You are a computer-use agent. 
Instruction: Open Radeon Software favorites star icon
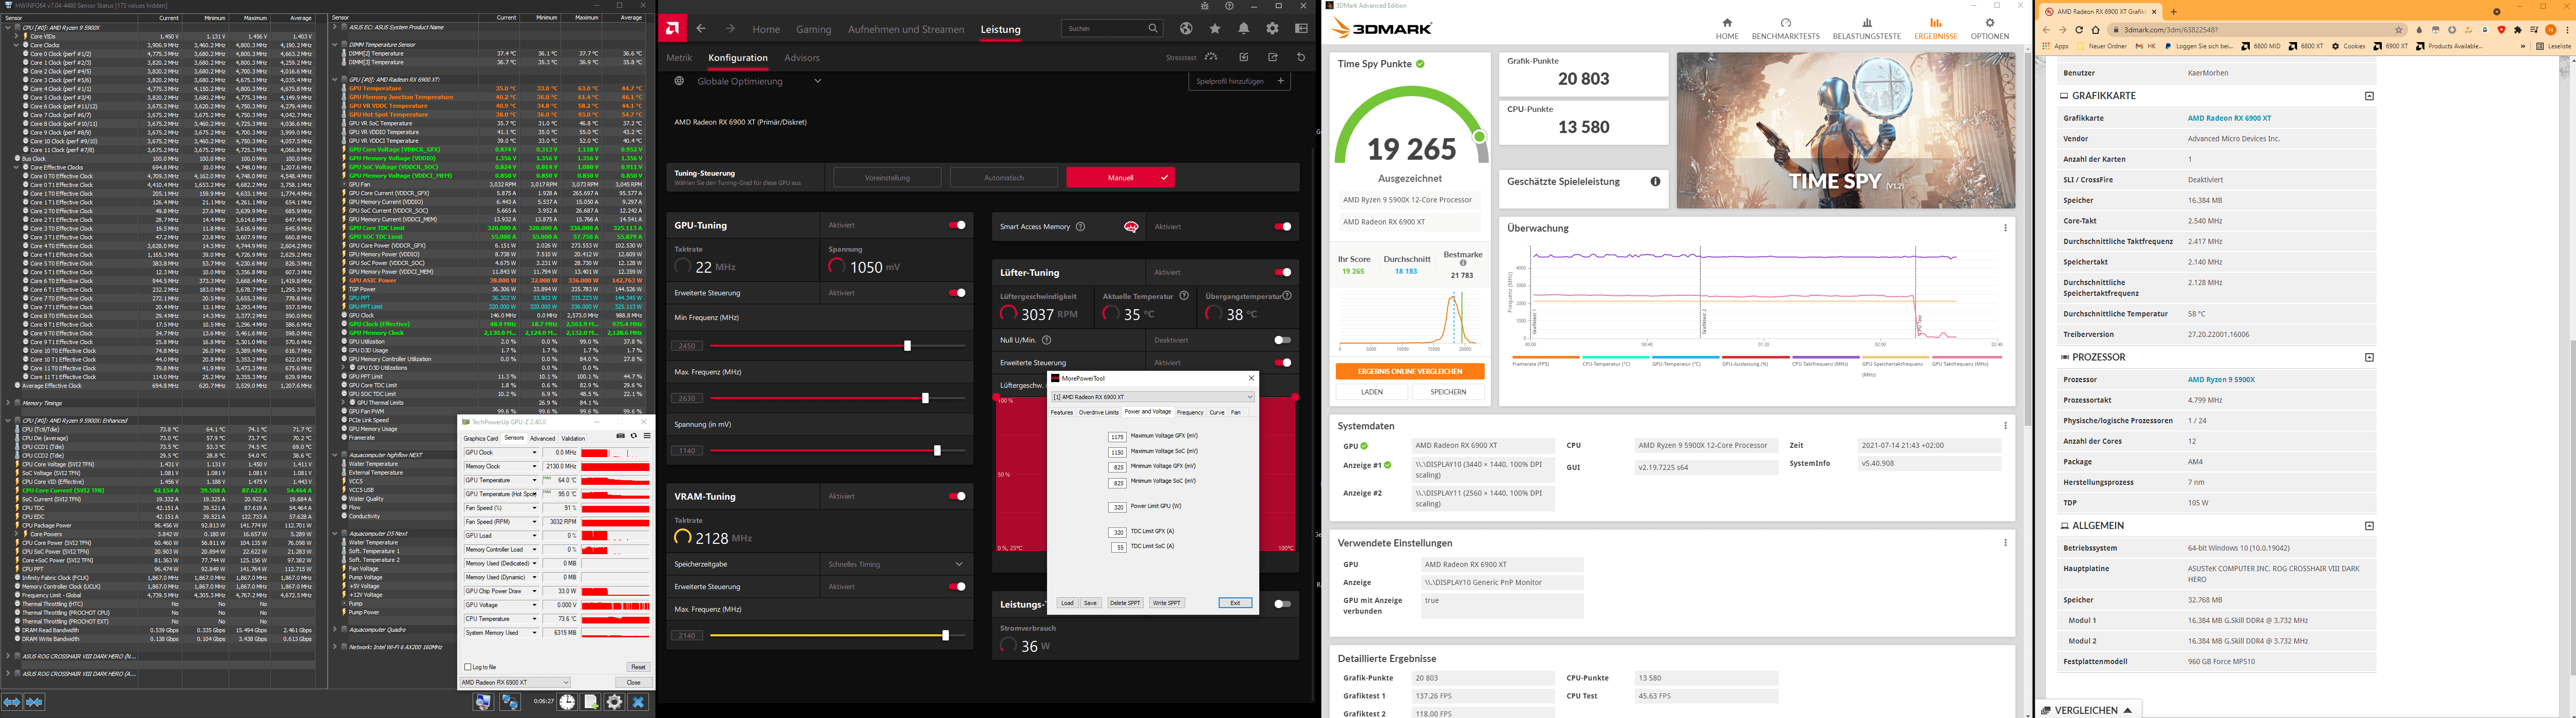tap(1215, 29)
